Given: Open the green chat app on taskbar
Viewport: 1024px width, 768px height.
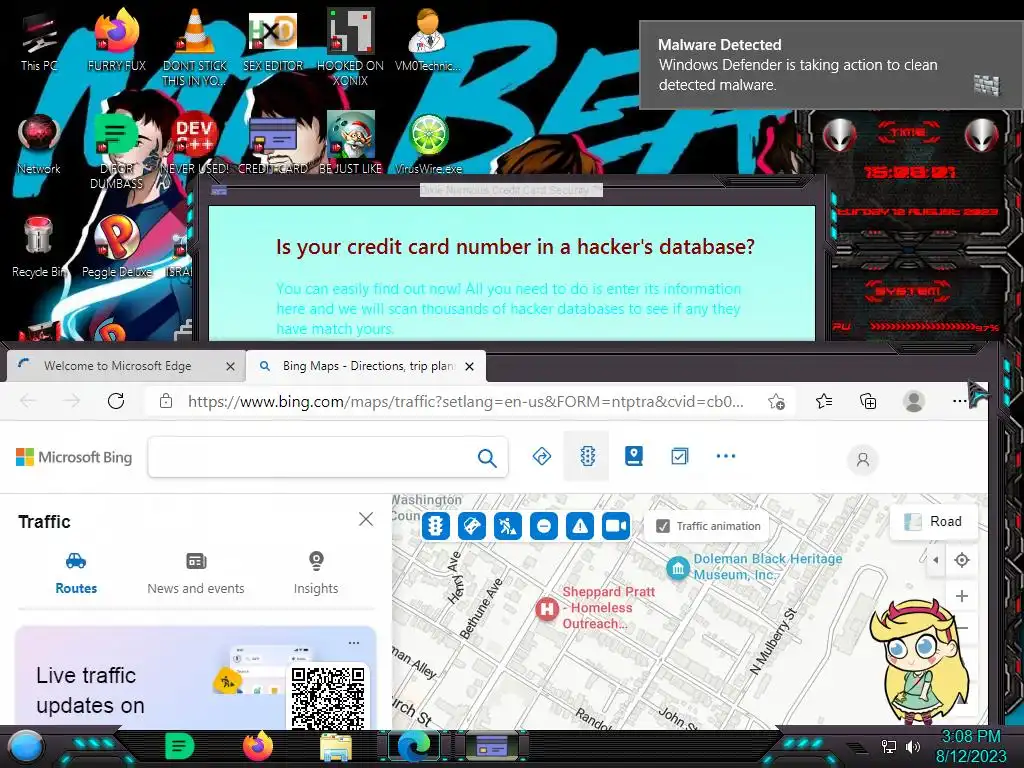Looking at the screenshot, I should pos(180,746).
